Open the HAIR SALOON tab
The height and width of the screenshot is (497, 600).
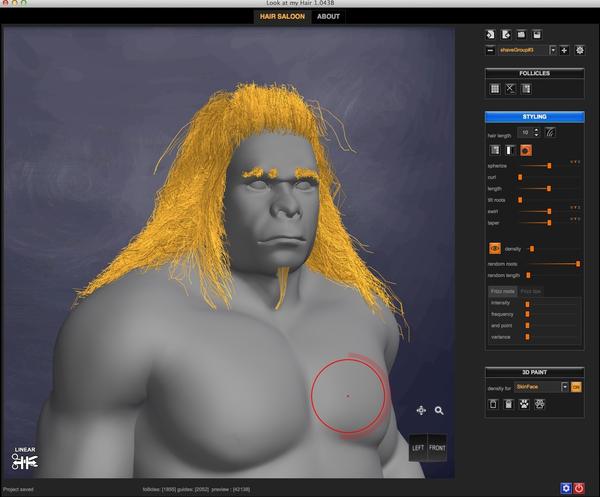tap(282, 16)
